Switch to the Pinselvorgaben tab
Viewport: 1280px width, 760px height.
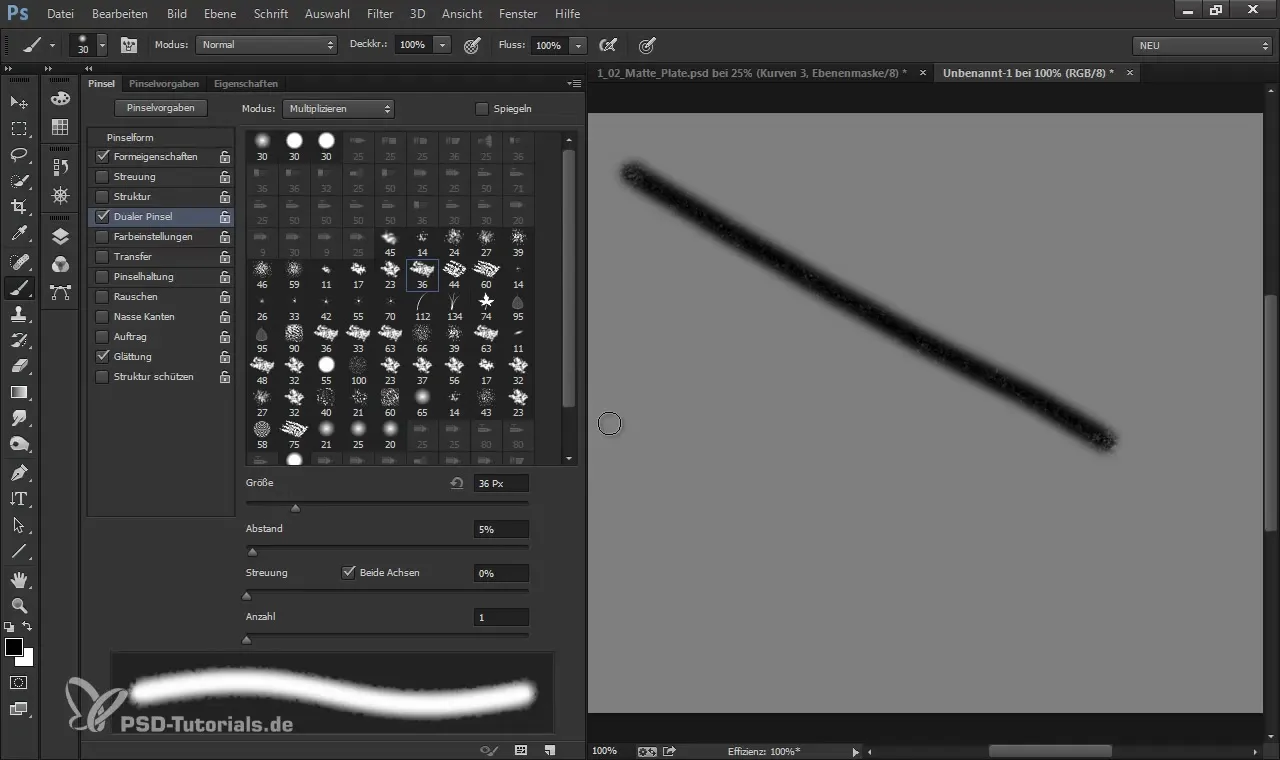point(164,83)
